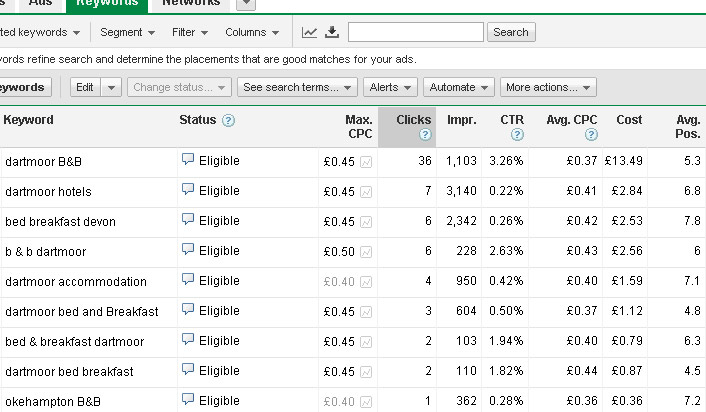Viewport: 706px width, 412px height.
Task: Click the keyword search input field
Action: point(416,32)
